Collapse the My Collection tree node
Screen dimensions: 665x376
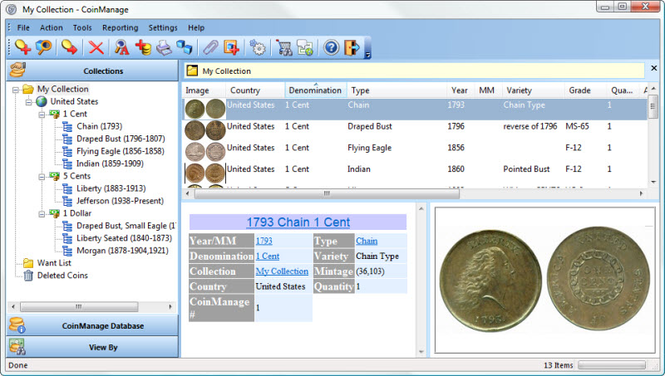(x=16, y=89)
